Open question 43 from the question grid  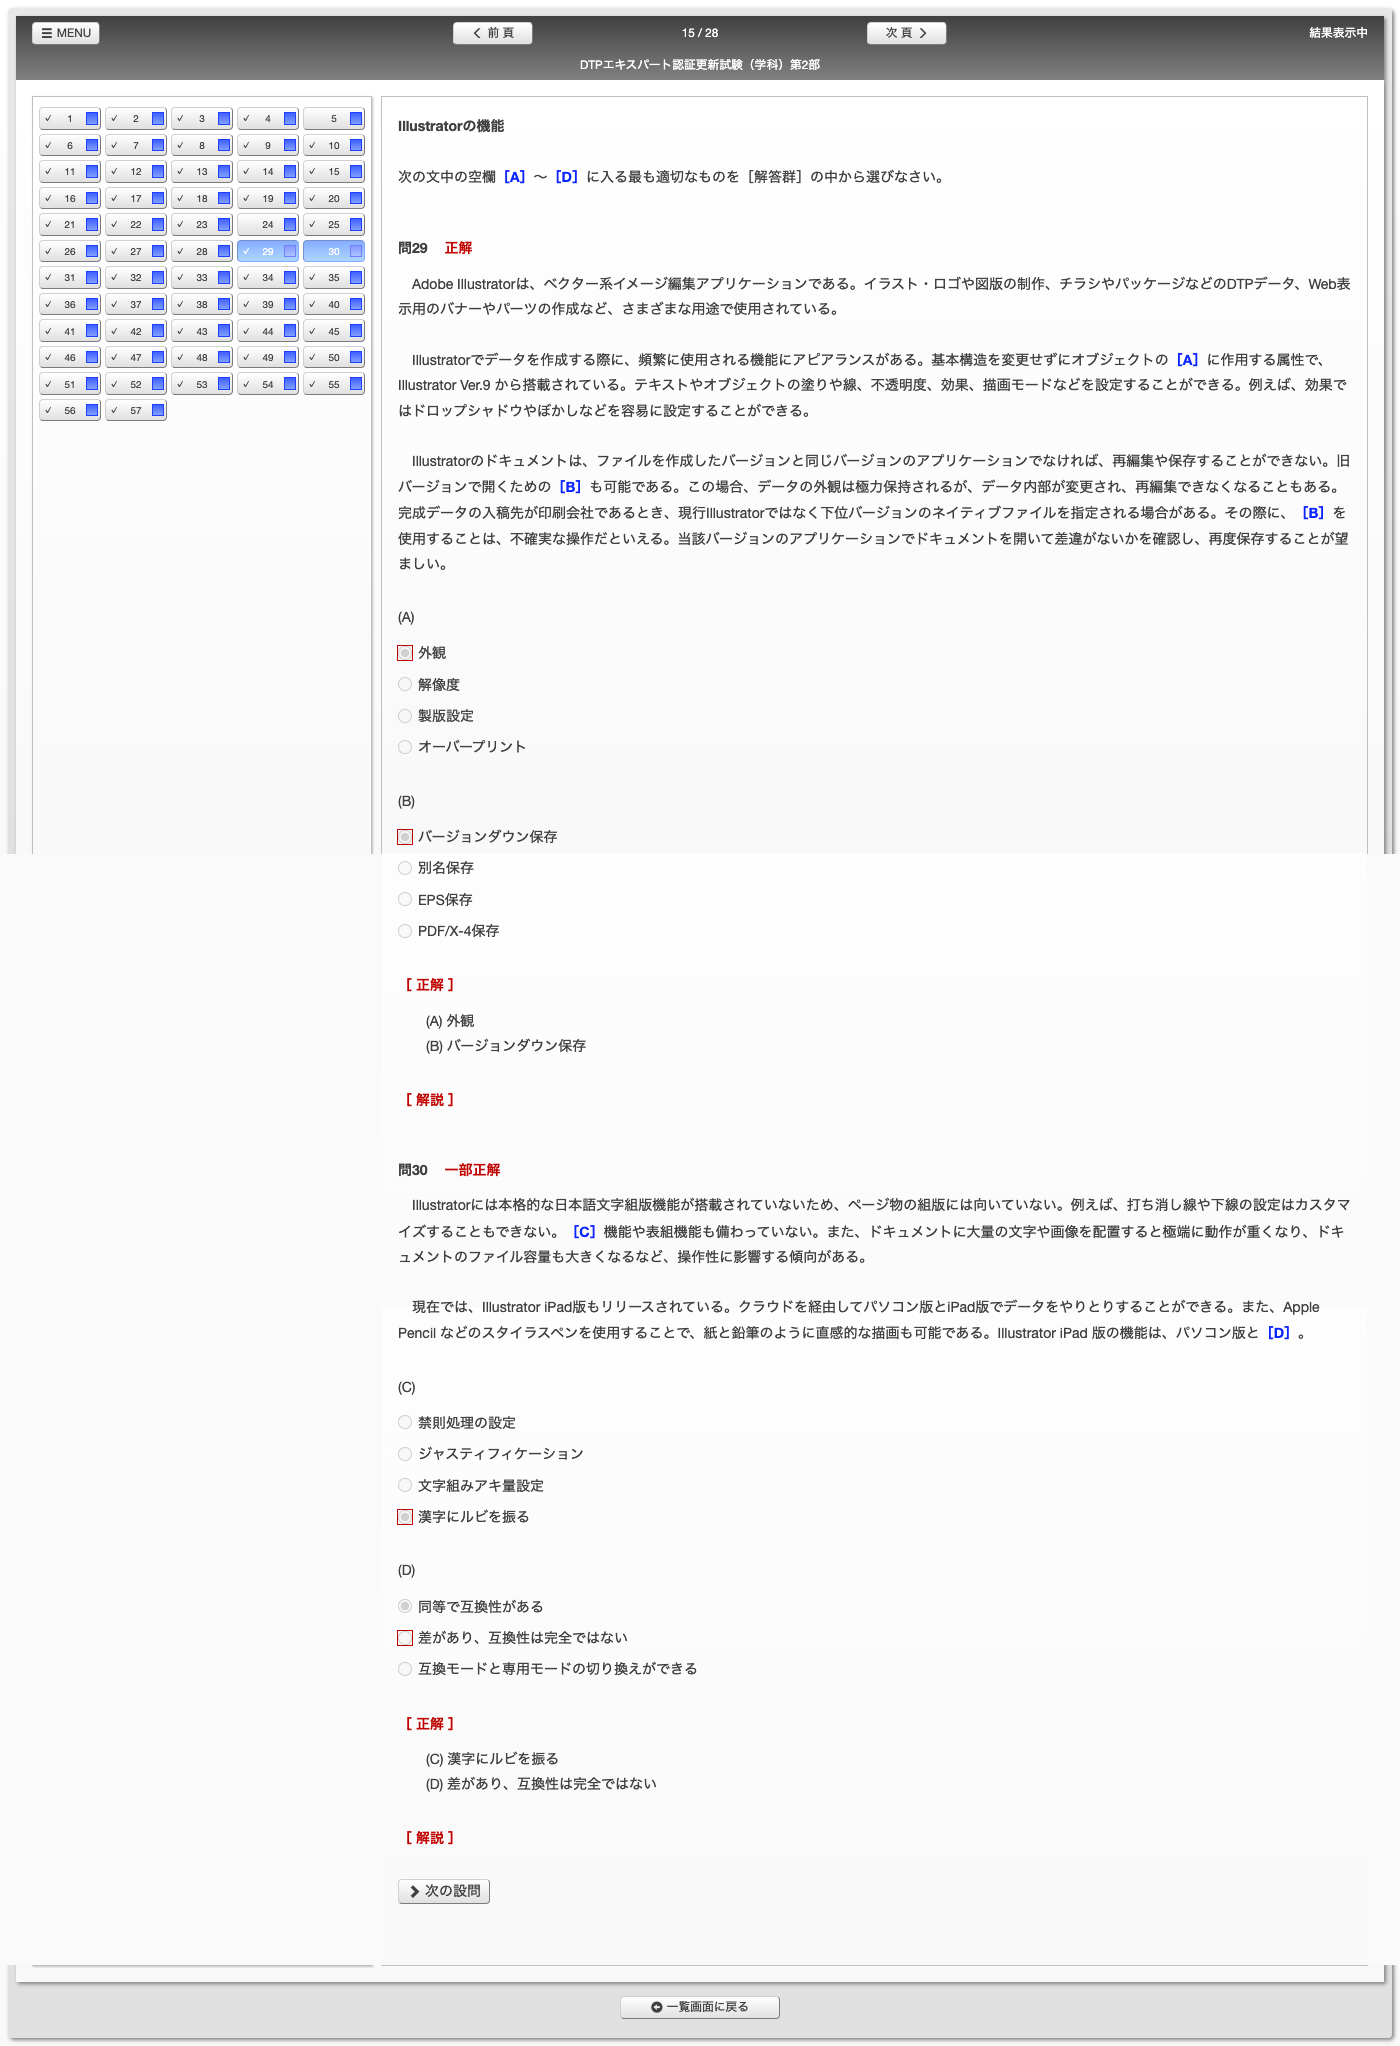click(x=201, y=331)
